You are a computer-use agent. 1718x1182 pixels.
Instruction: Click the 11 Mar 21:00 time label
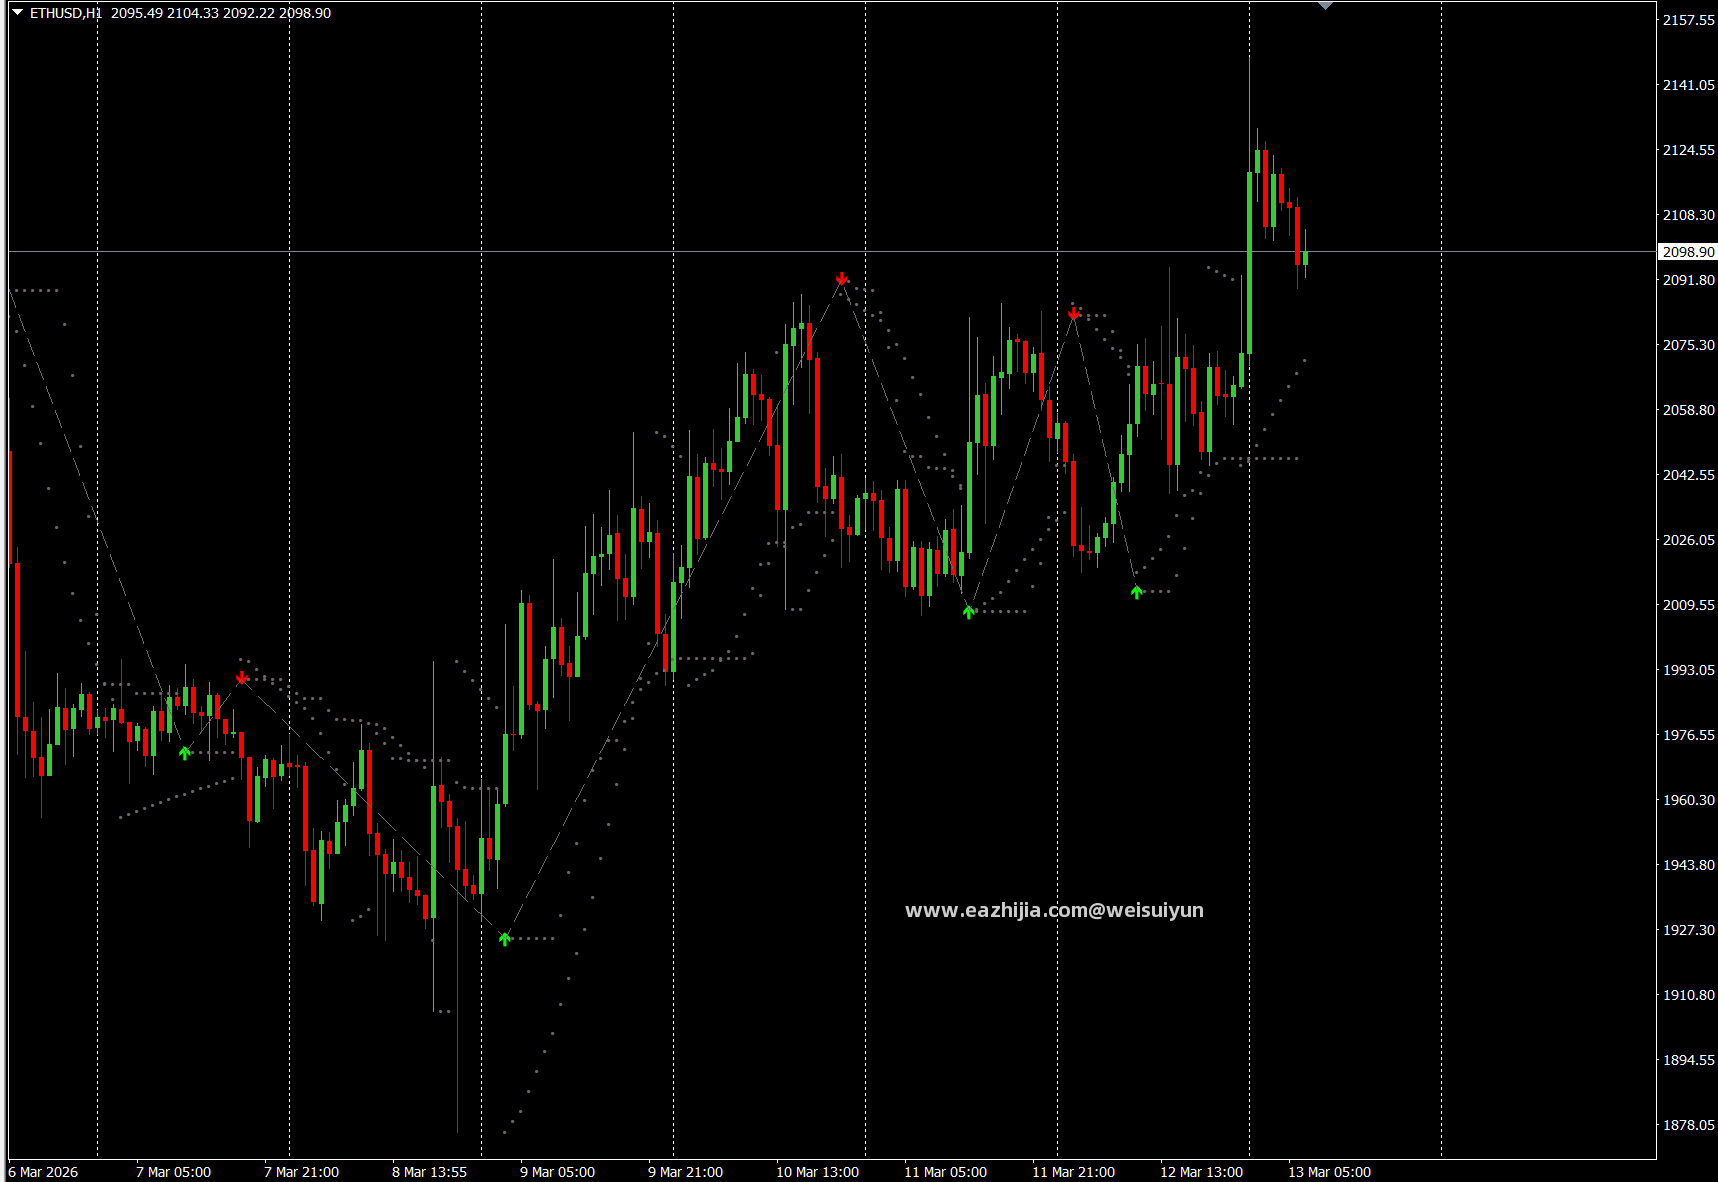coord(1073,1172)
